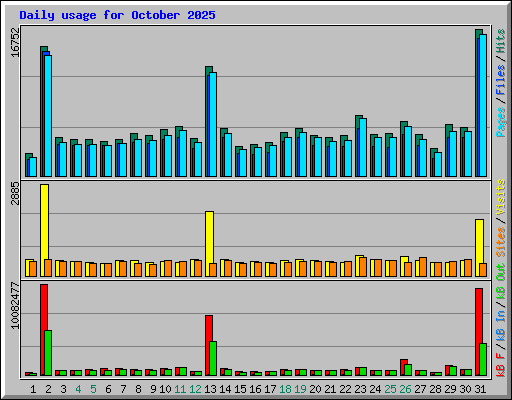Click the title 'Daily usage for October 2025'
The image size is (512, 400).
pos(117,15)
